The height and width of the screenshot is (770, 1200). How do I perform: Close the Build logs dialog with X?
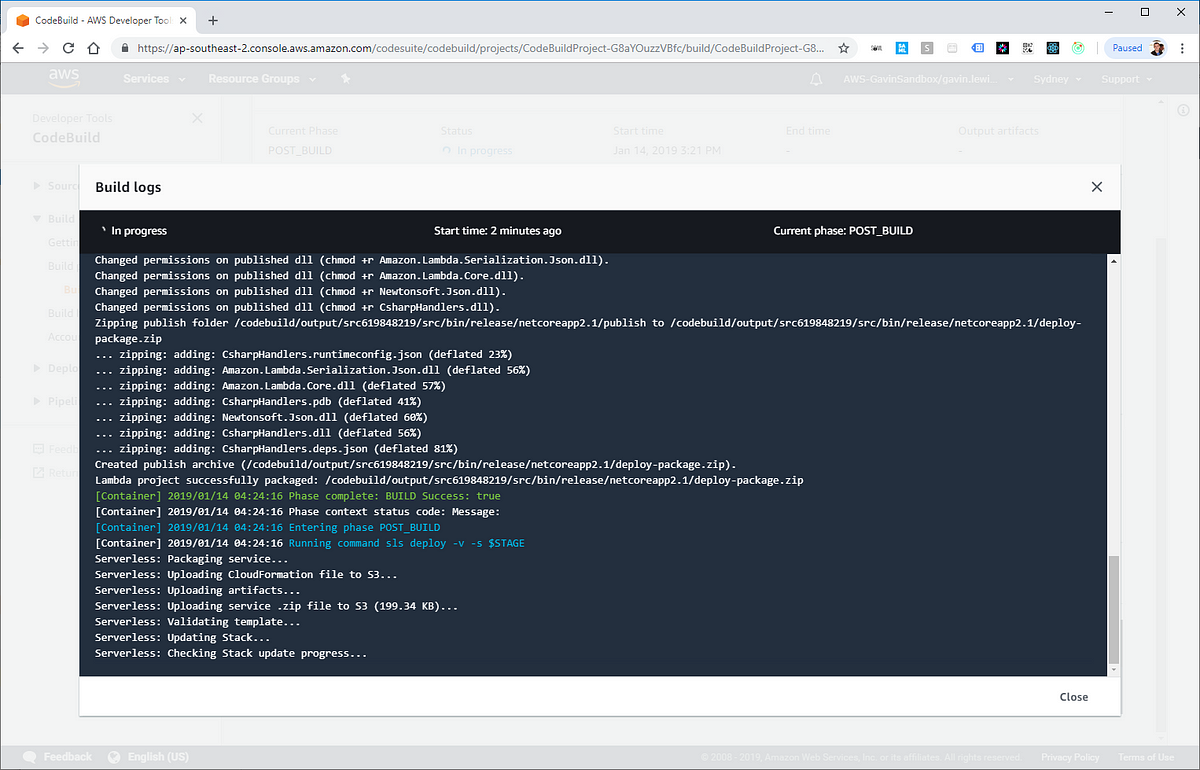tap(1097, 187)
